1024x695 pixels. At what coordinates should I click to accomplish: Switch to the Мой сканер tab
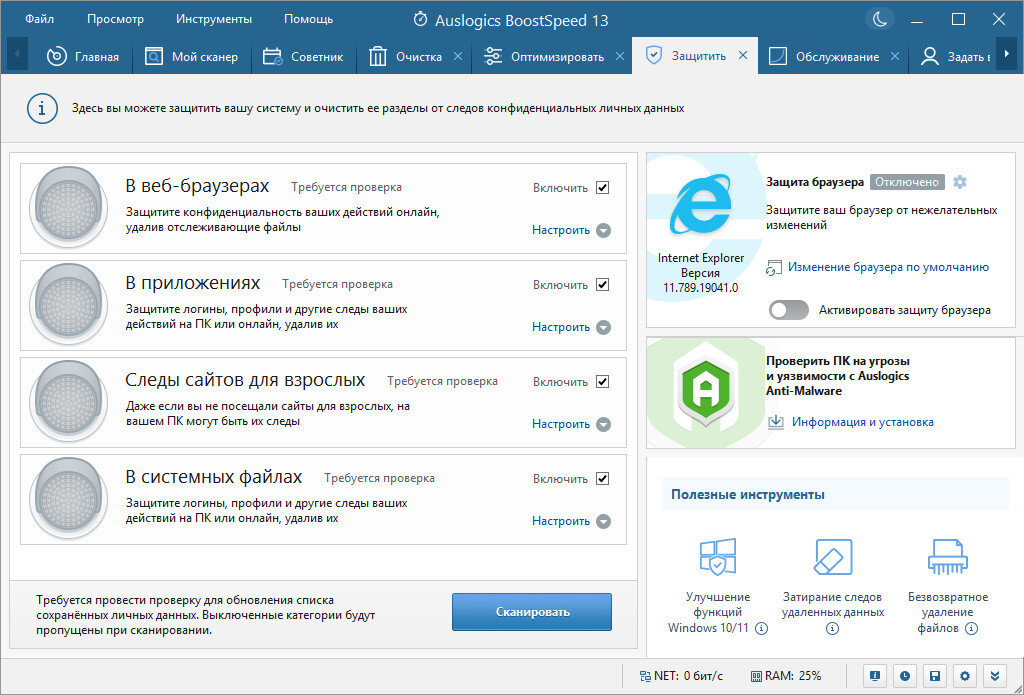click(x=191, y=57)
